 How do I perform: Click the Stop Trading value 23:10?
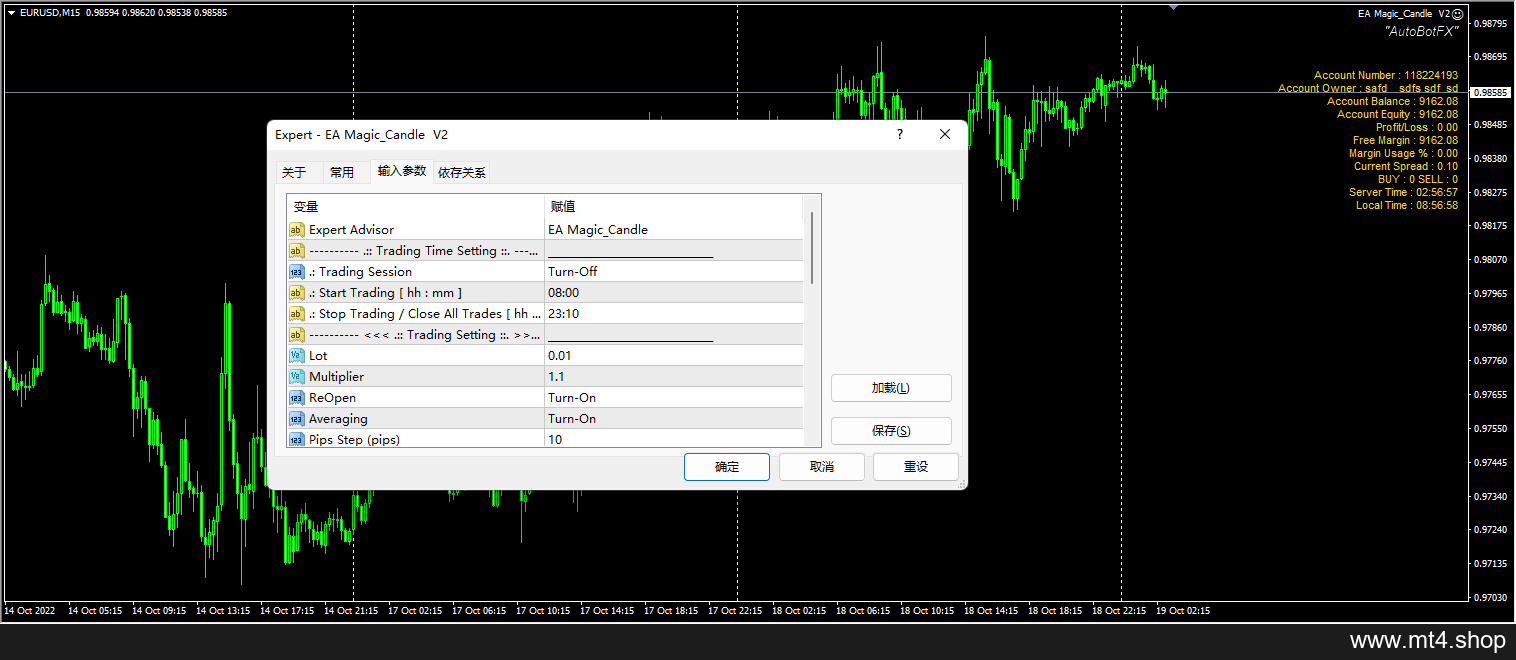[x=563, y=314]
